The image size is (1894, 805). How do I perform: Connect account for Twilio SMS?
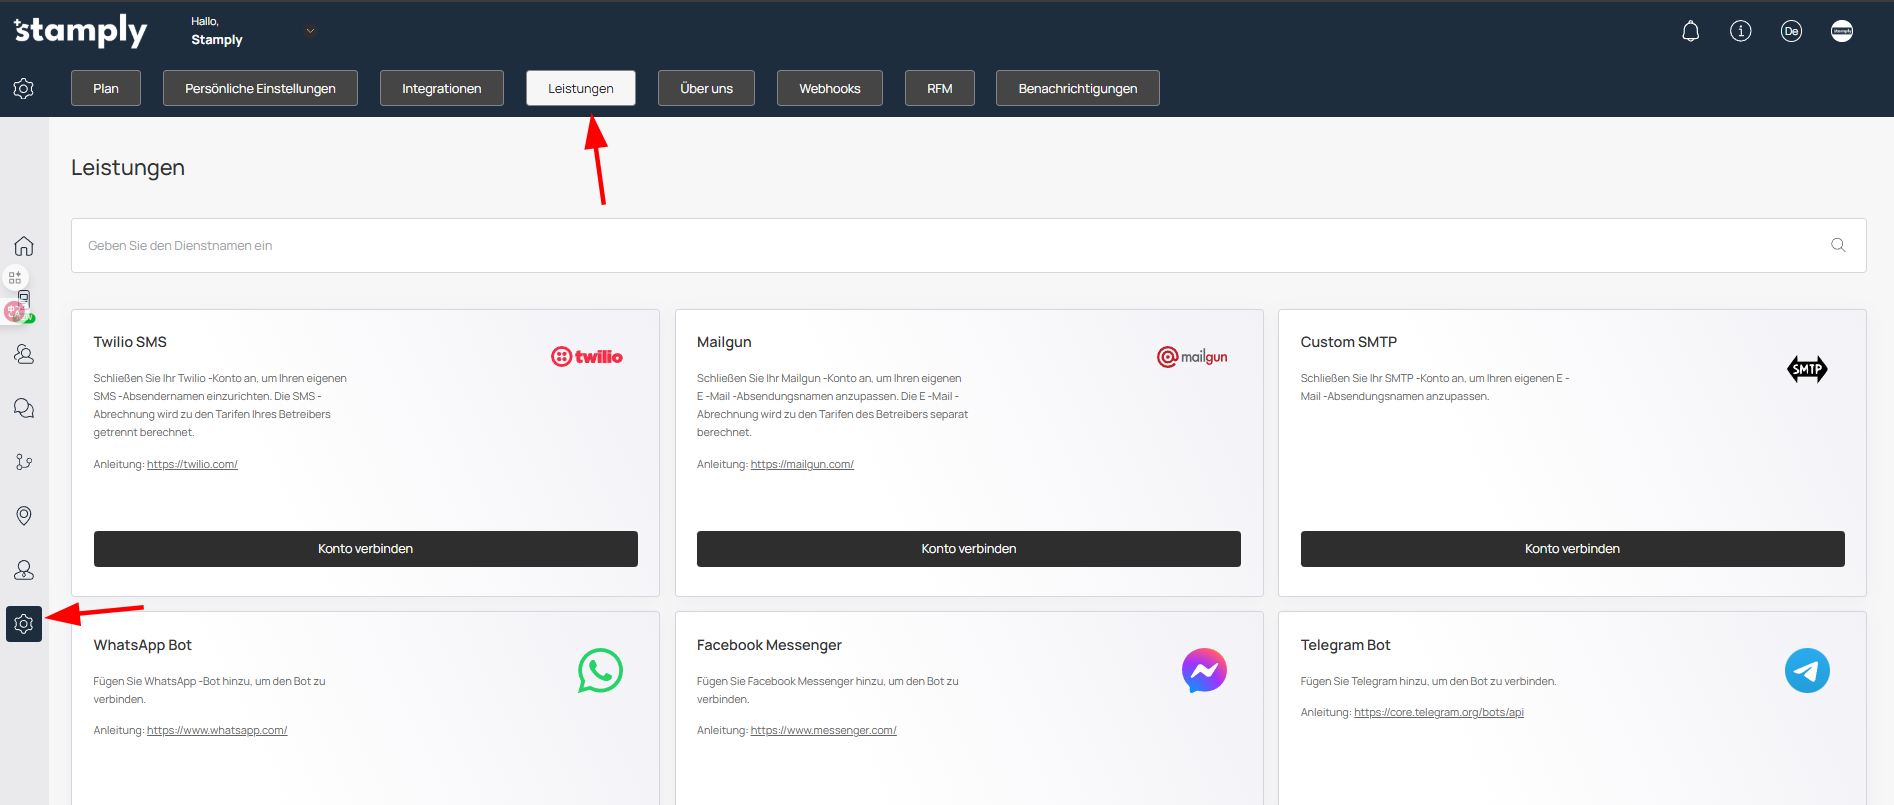(365, 549)
